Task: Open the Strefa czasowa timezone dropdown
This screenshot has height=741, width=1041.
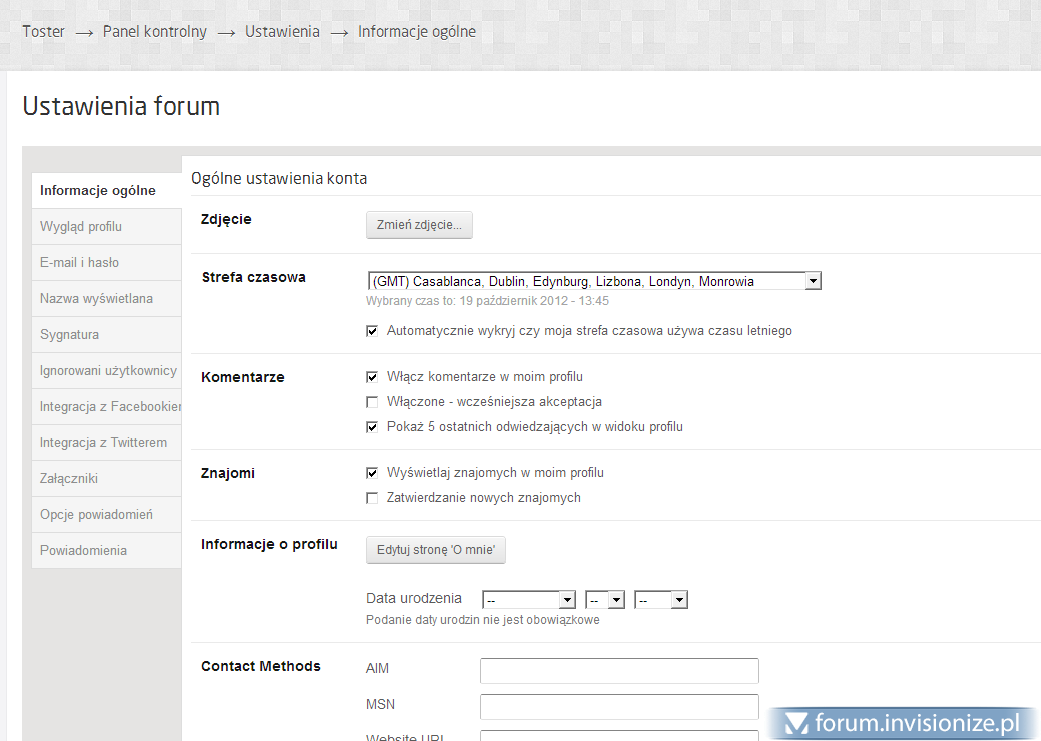Action: pos(594,281)
